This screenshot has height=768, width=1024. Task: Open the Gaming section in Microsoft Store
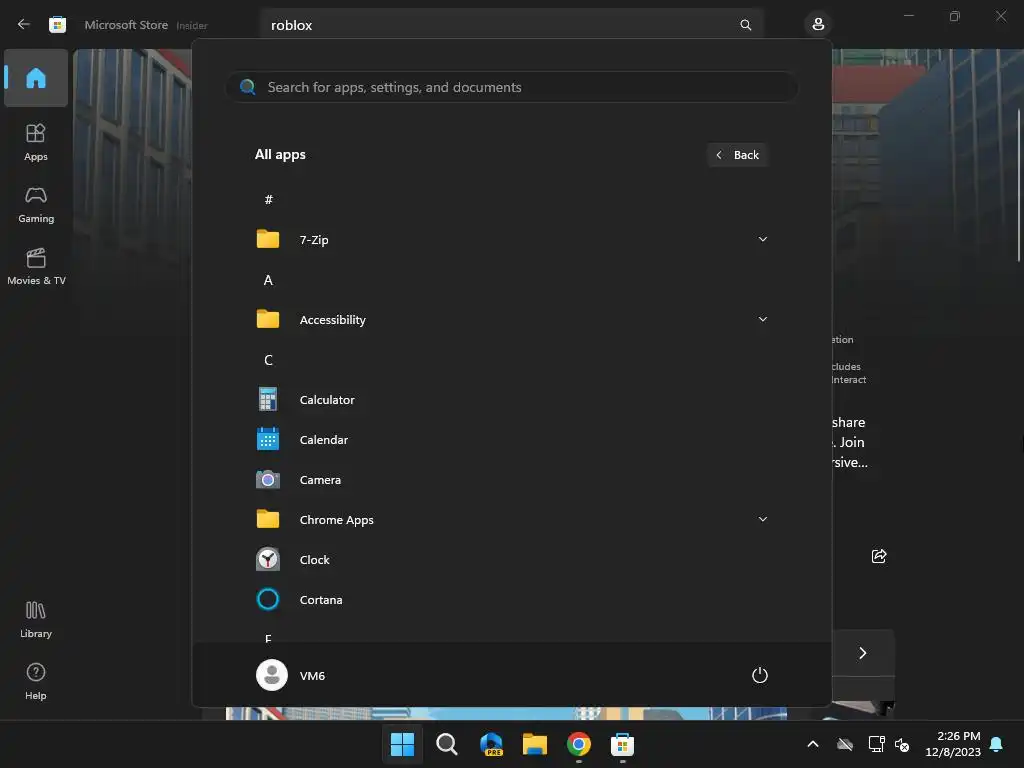(36, 204)
